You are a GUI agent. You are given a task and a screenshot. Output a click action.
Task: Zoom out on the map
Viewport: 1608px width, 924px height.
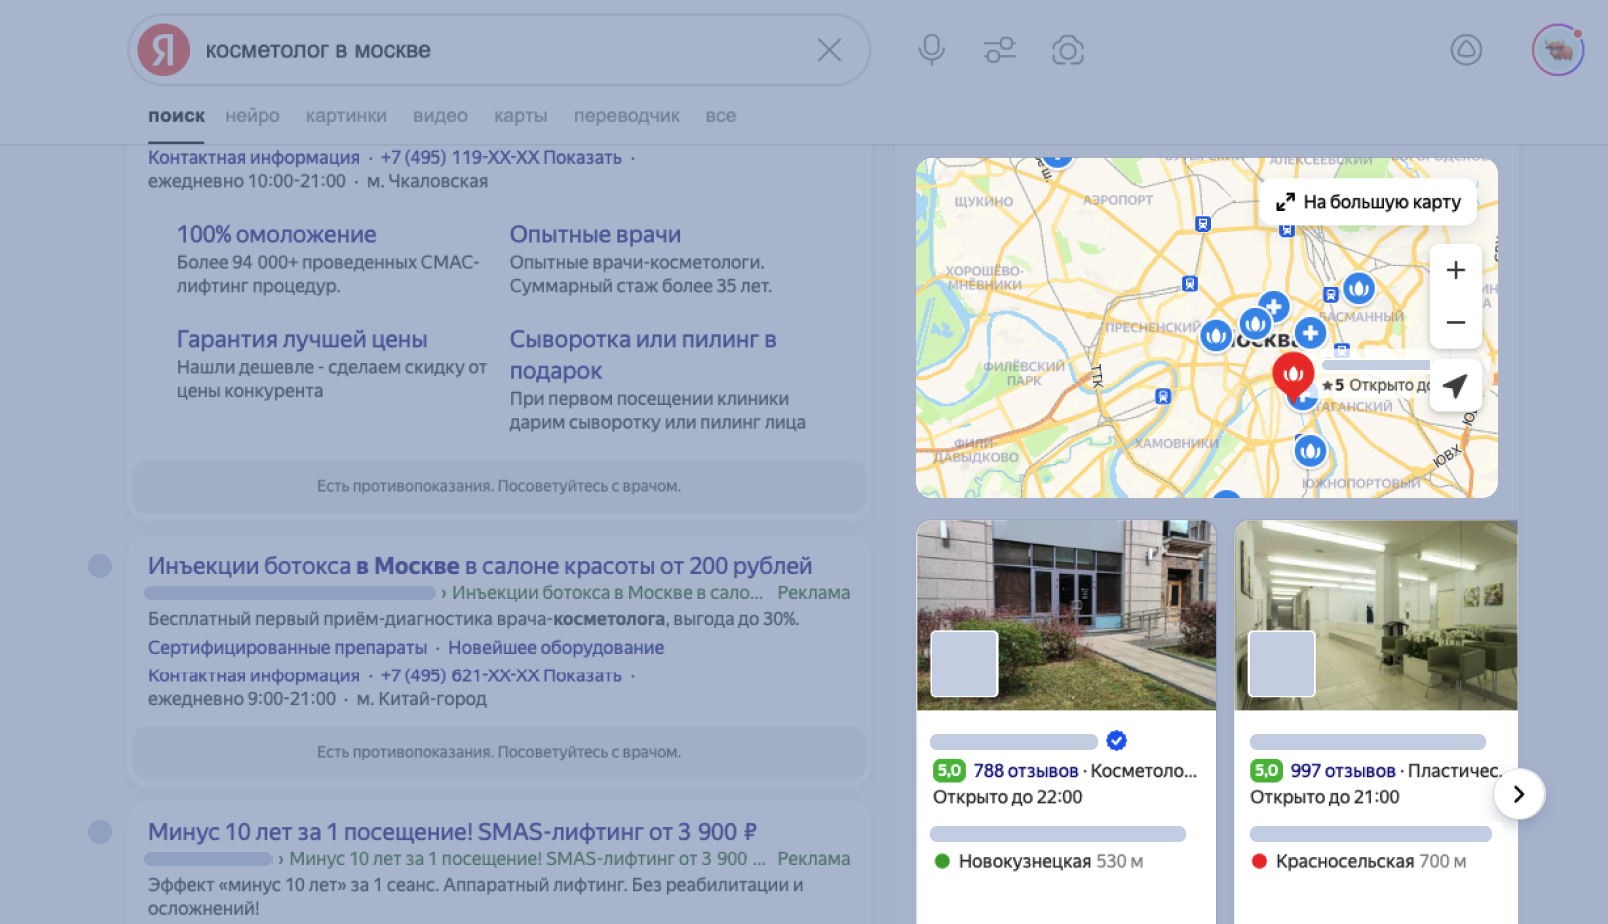[1456, 322]
